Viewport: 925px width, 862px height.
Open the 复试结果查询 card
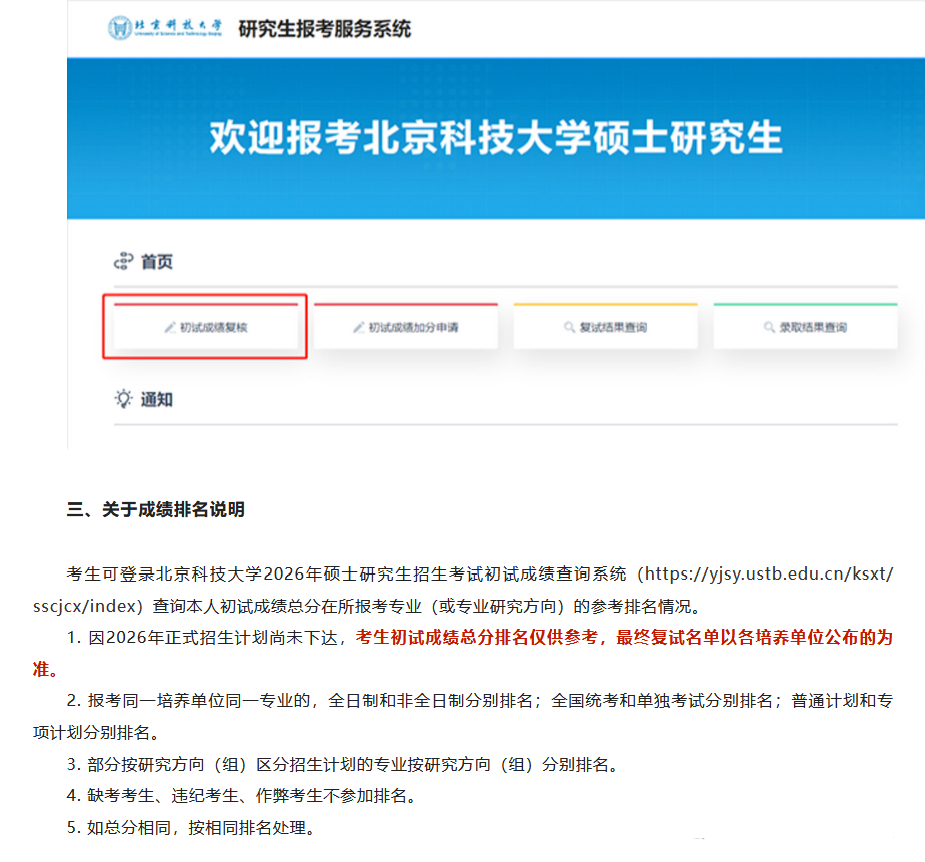[605, 325]
